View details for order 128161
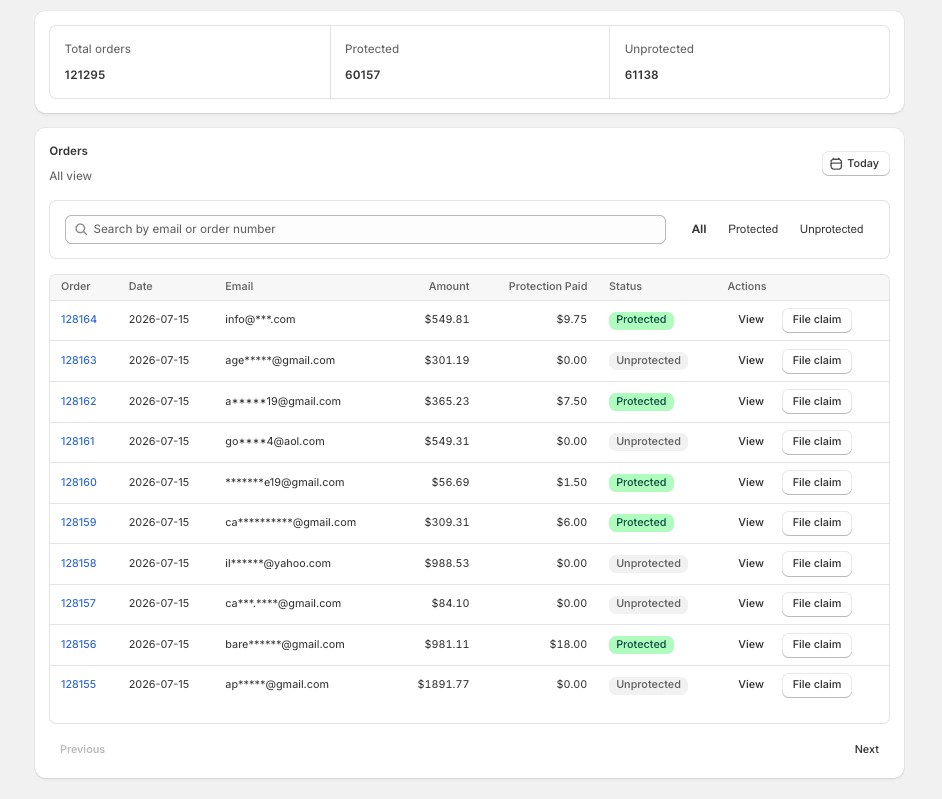 coord(751,441)
